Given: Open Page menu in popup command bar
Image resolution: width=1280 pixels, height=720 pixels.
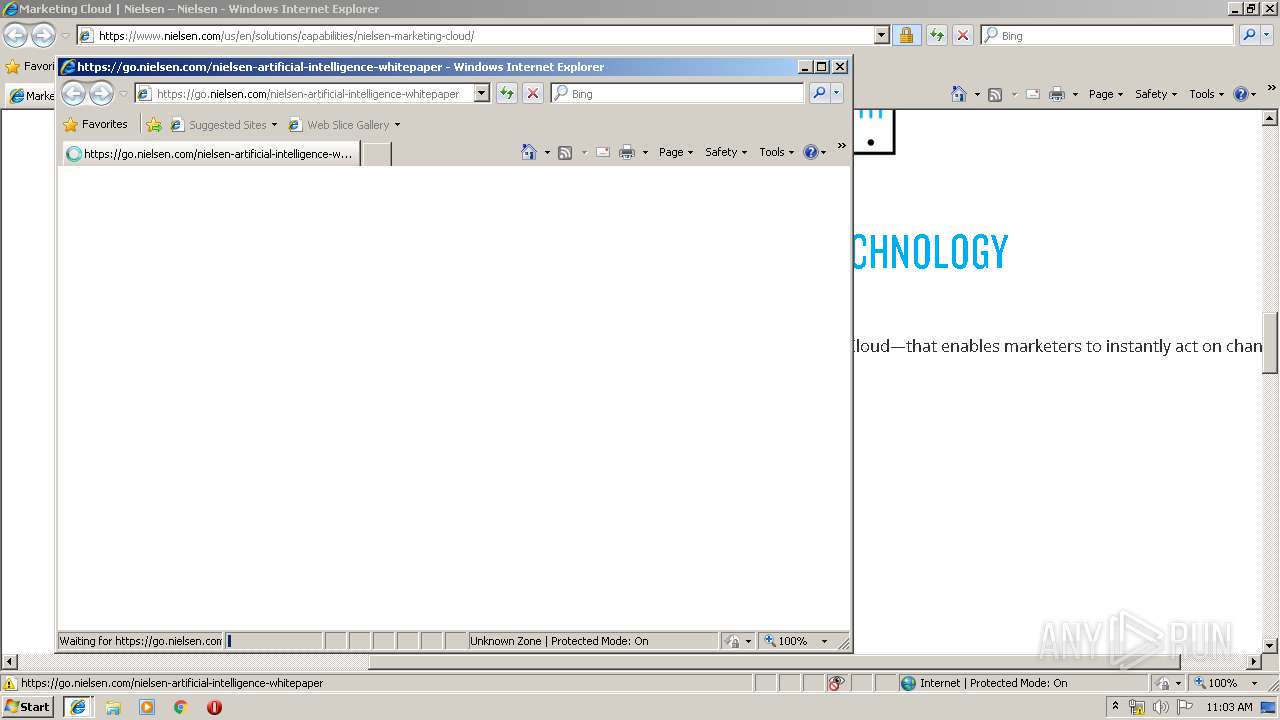Looking at the screenshot, I should click(x=675, y=152).
